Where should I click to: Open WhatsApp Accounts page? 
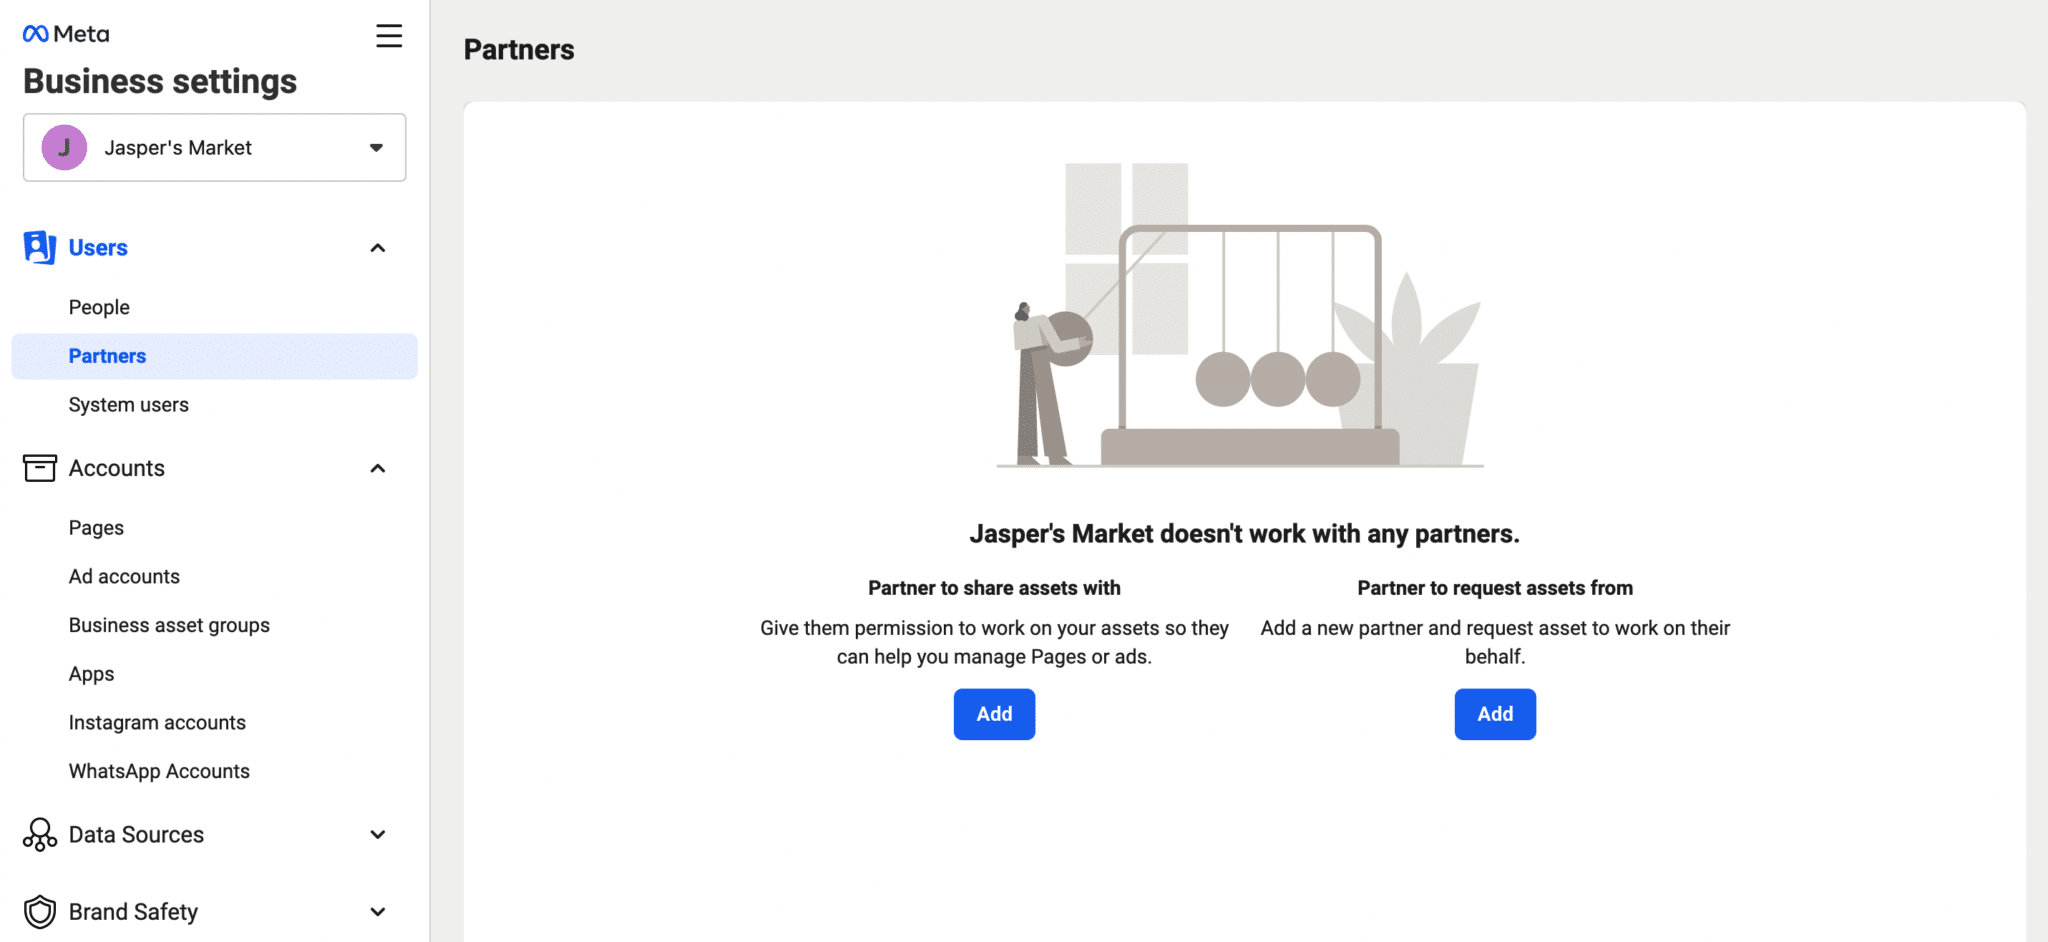coord(159,772)
